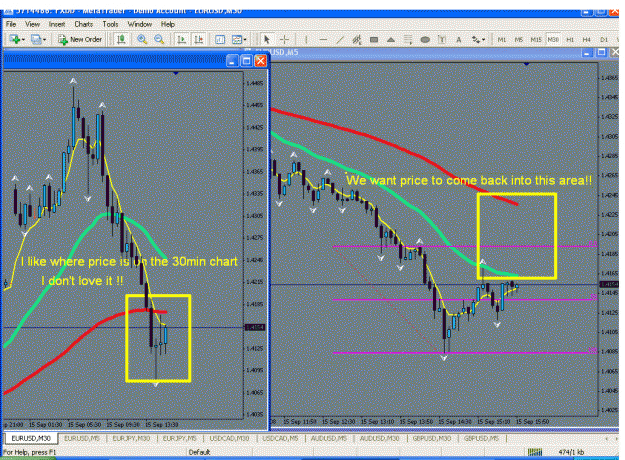Select the Crosshair tool
Viewport: 625px width, 460px height.
pyautogui.click(x=284, y=39)
